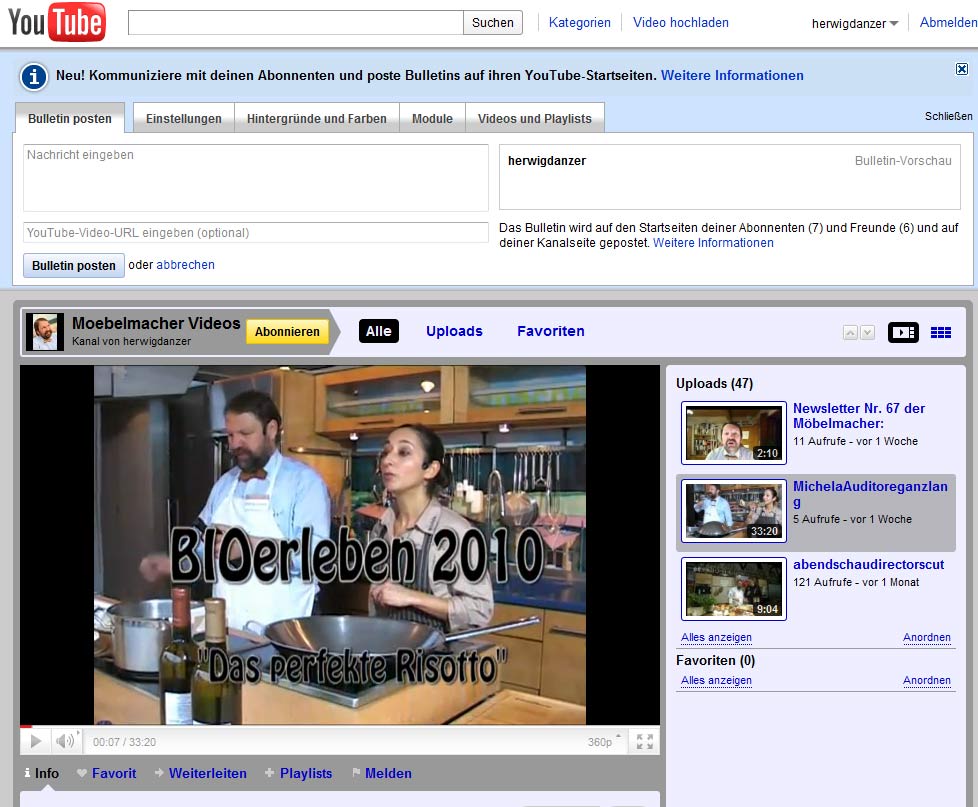
Task: Open the herwigdanzer account dropdown
Action: coord(855,23)
